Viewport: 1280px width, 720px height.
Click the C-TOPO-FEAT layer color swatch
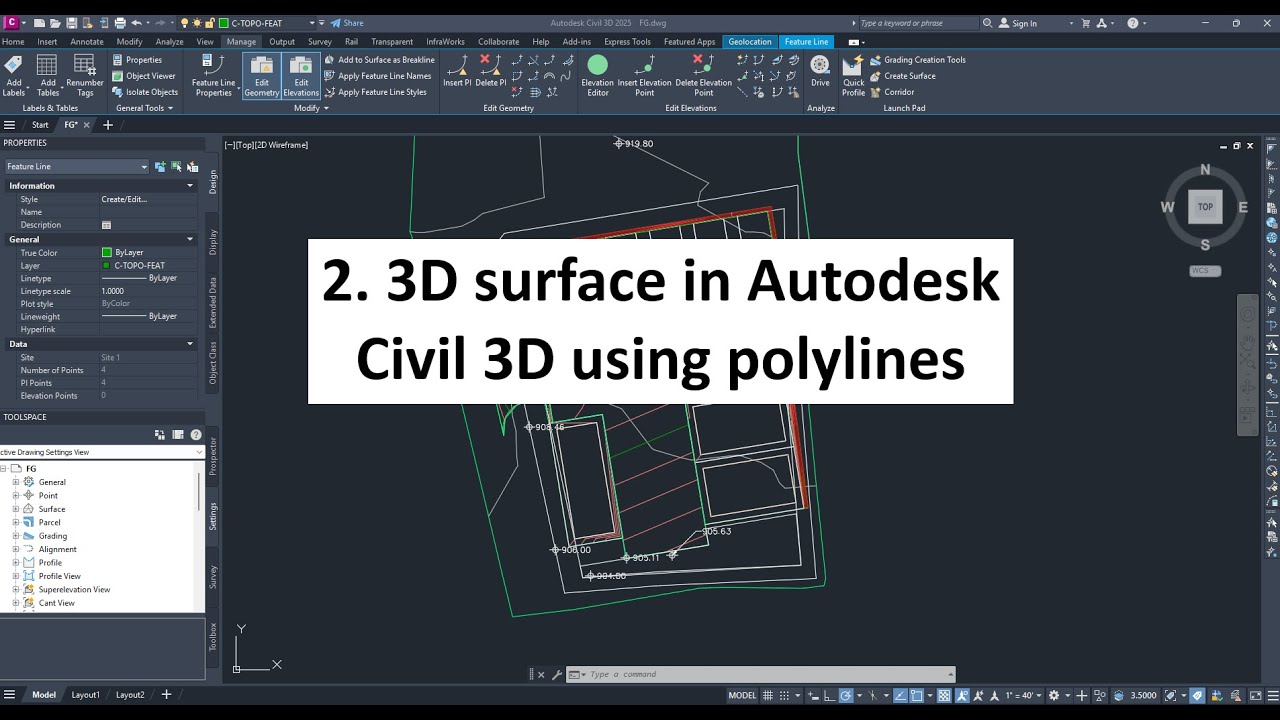[x=106, y=266]
